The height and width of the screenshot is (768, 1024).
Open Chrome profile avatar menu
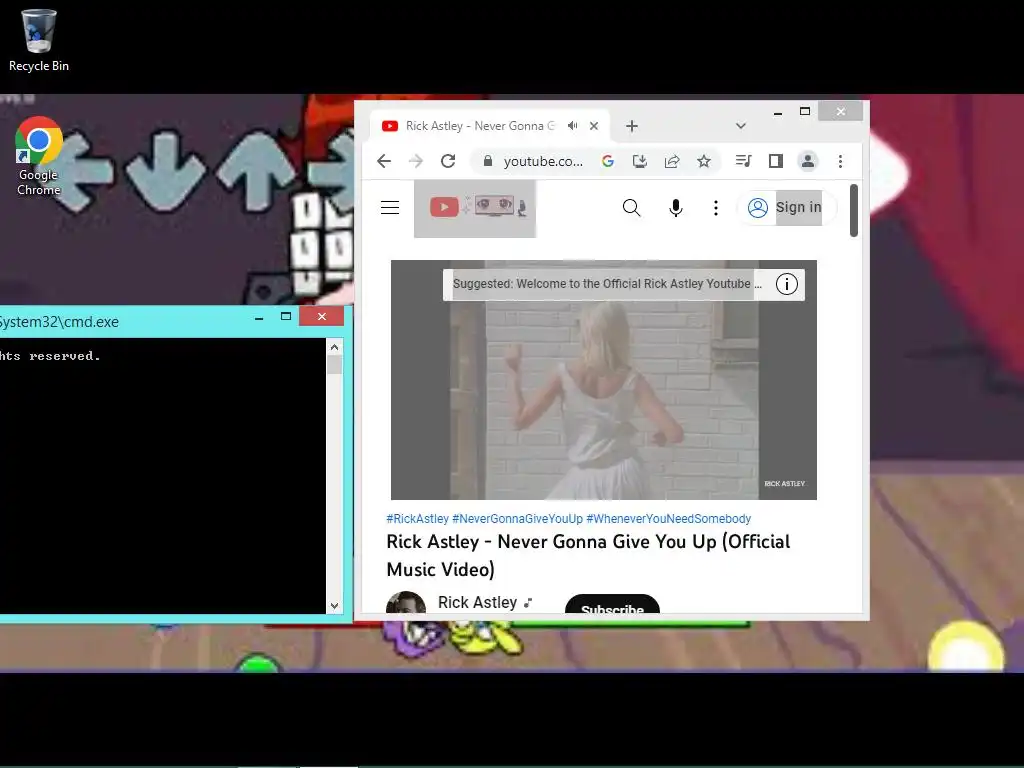(x=808, y=161)
